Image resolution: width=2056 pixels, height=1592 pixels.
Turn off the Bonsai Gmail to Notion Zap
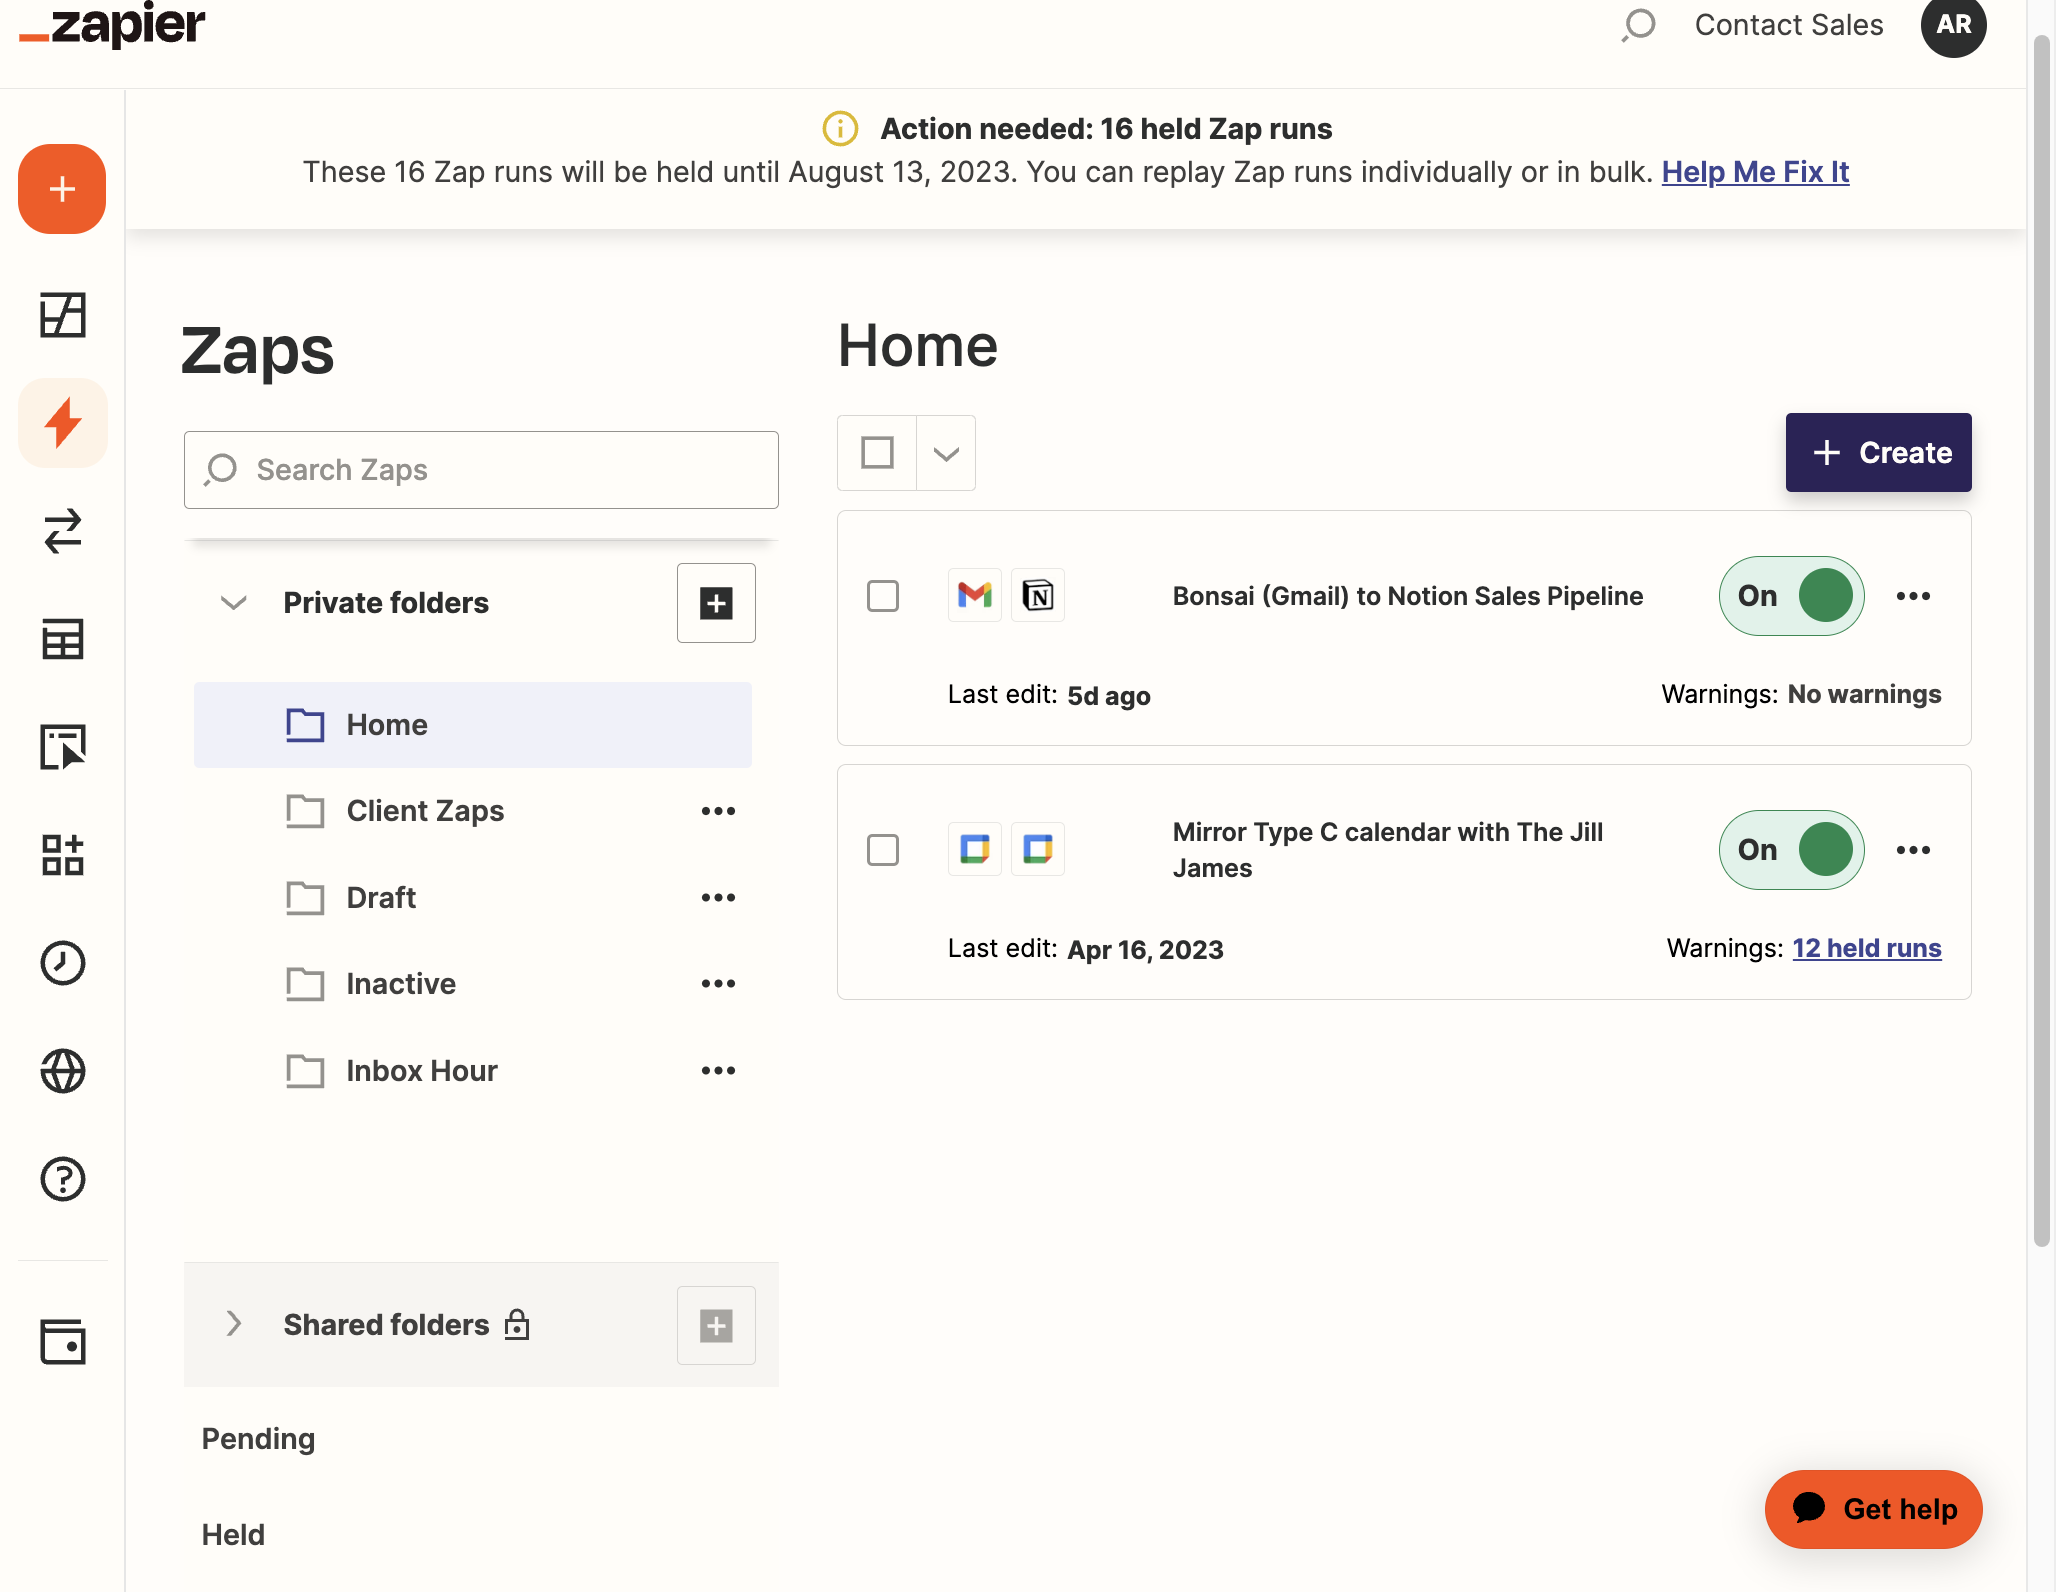[x=1791, y=596]
